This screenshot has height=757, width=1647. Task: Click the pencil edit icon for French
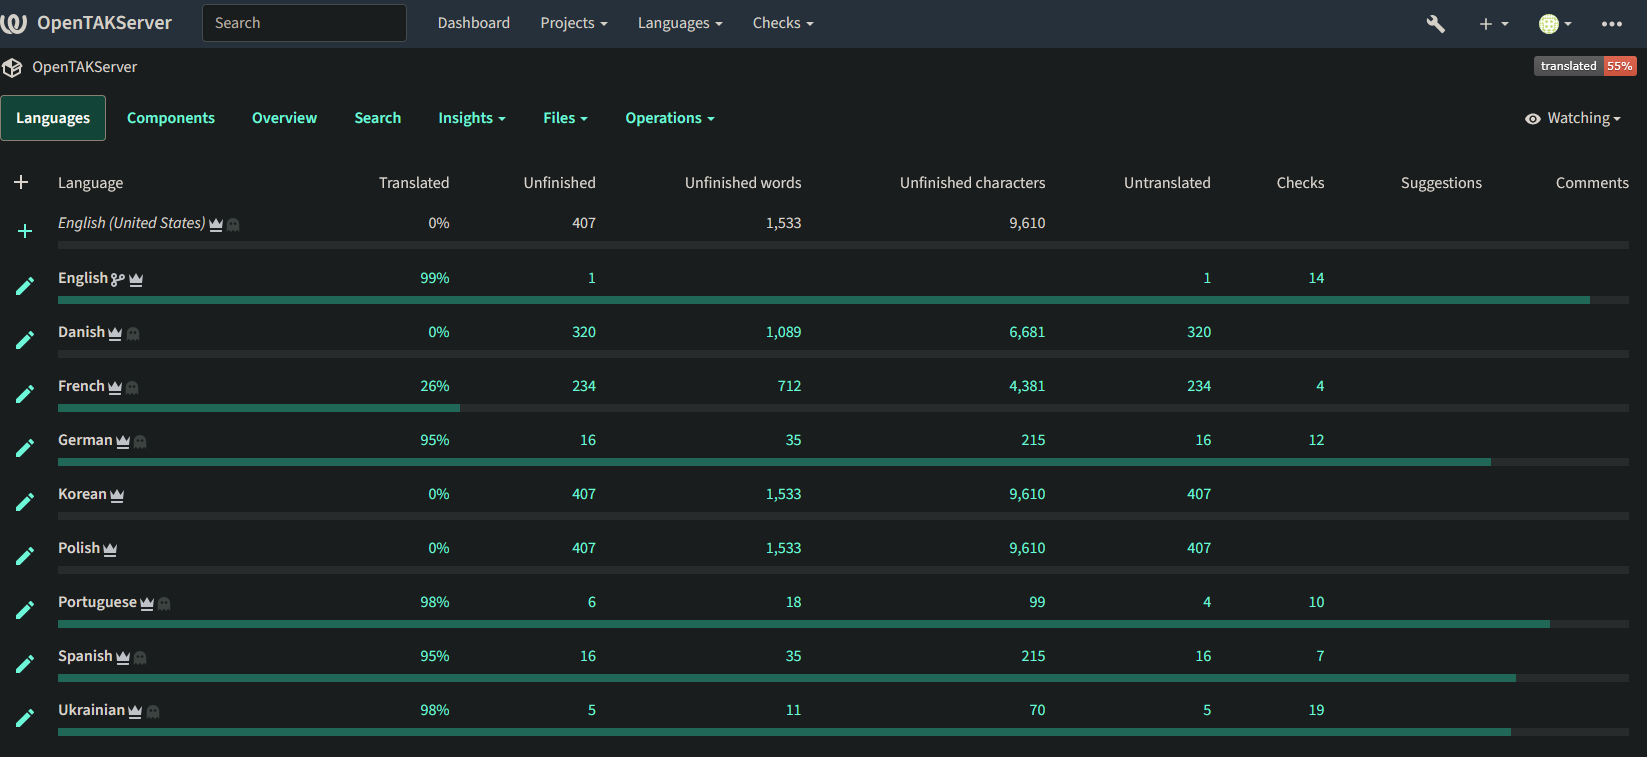pyautogui.click(x=25, y=394)
